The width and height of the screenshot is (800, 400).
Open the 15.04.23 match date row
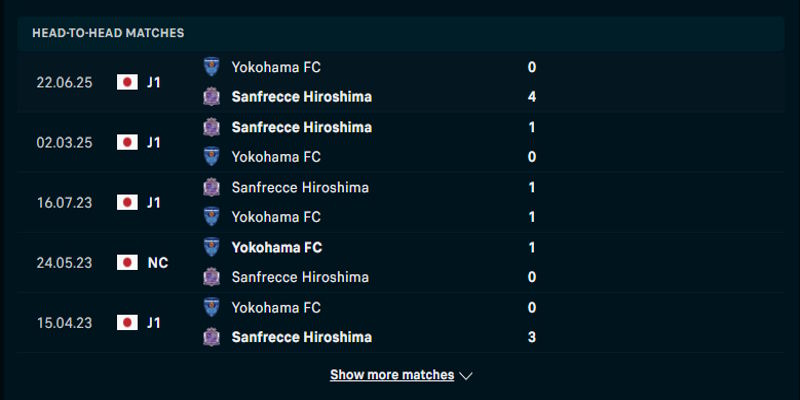[64, 322]
